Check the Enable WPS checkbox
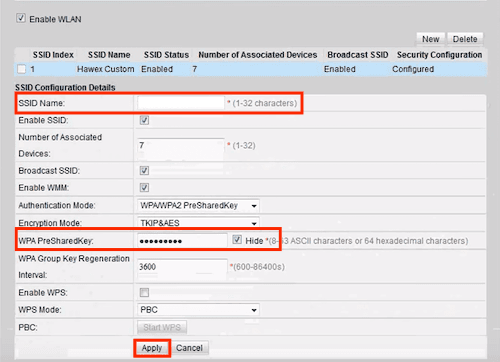This screenshot has width=500, height=362. click(x=144, y=292)
